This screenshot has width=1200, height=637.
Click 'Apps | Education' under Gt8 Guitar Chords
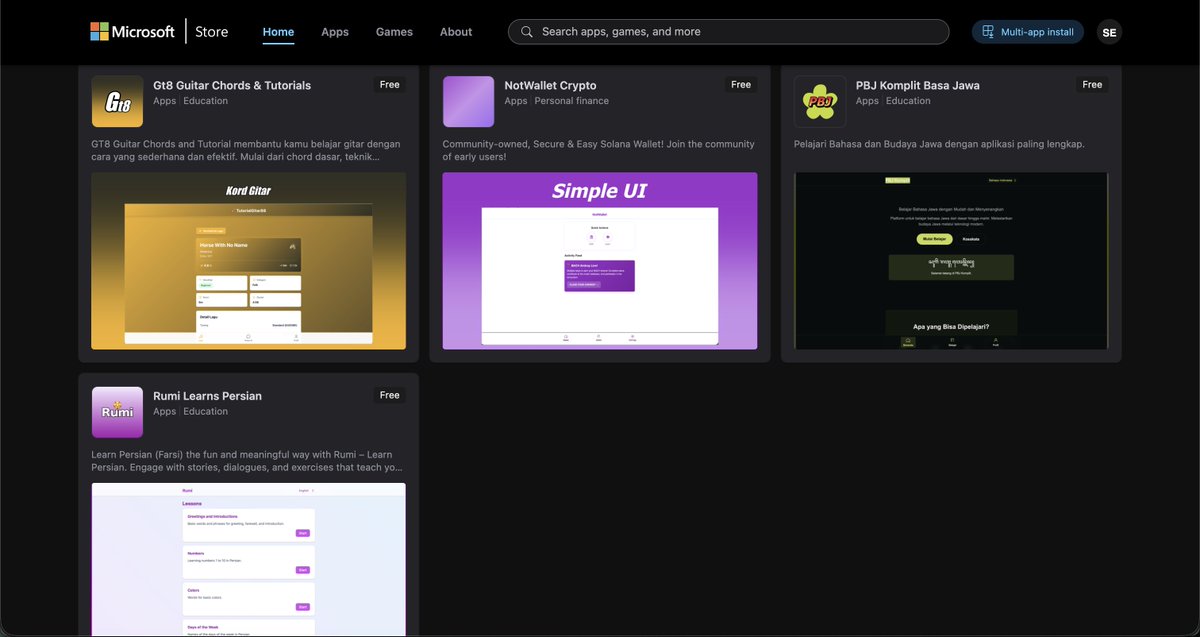pyautogui.click(x=190, y=101)
